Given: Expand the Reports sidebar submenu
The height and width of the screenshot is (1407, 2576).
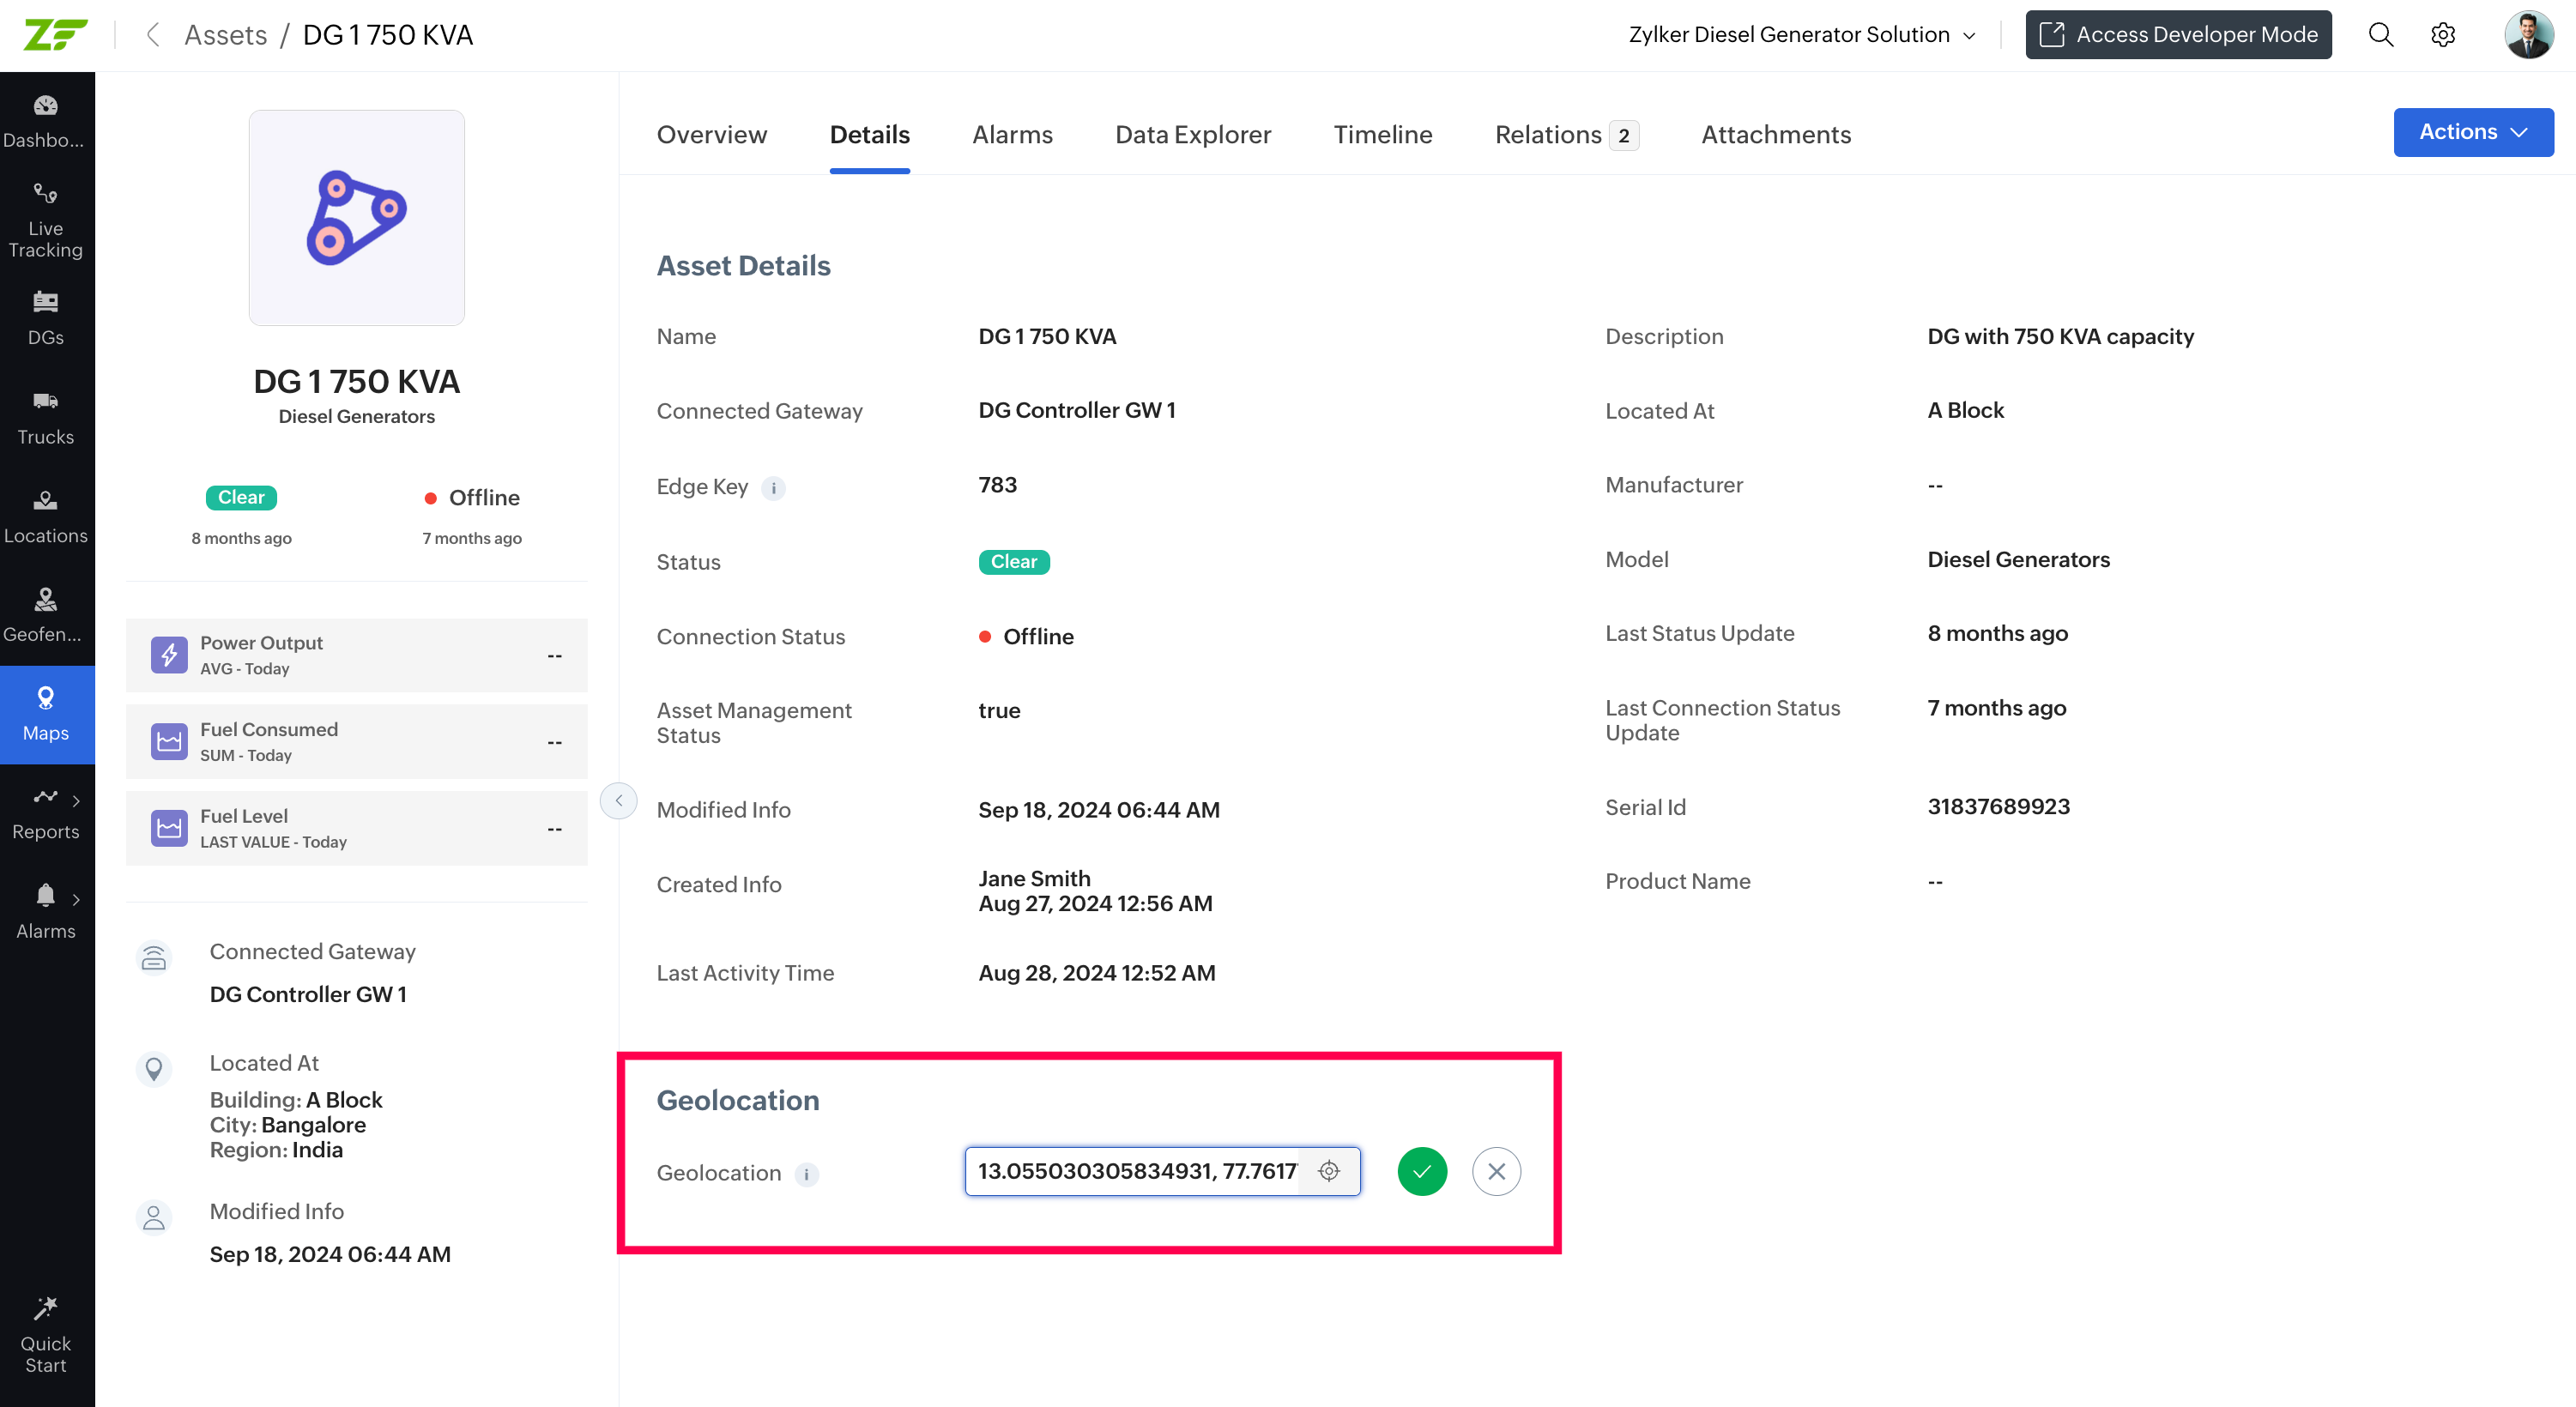Looking at the screenshot, I should point(76,800).
